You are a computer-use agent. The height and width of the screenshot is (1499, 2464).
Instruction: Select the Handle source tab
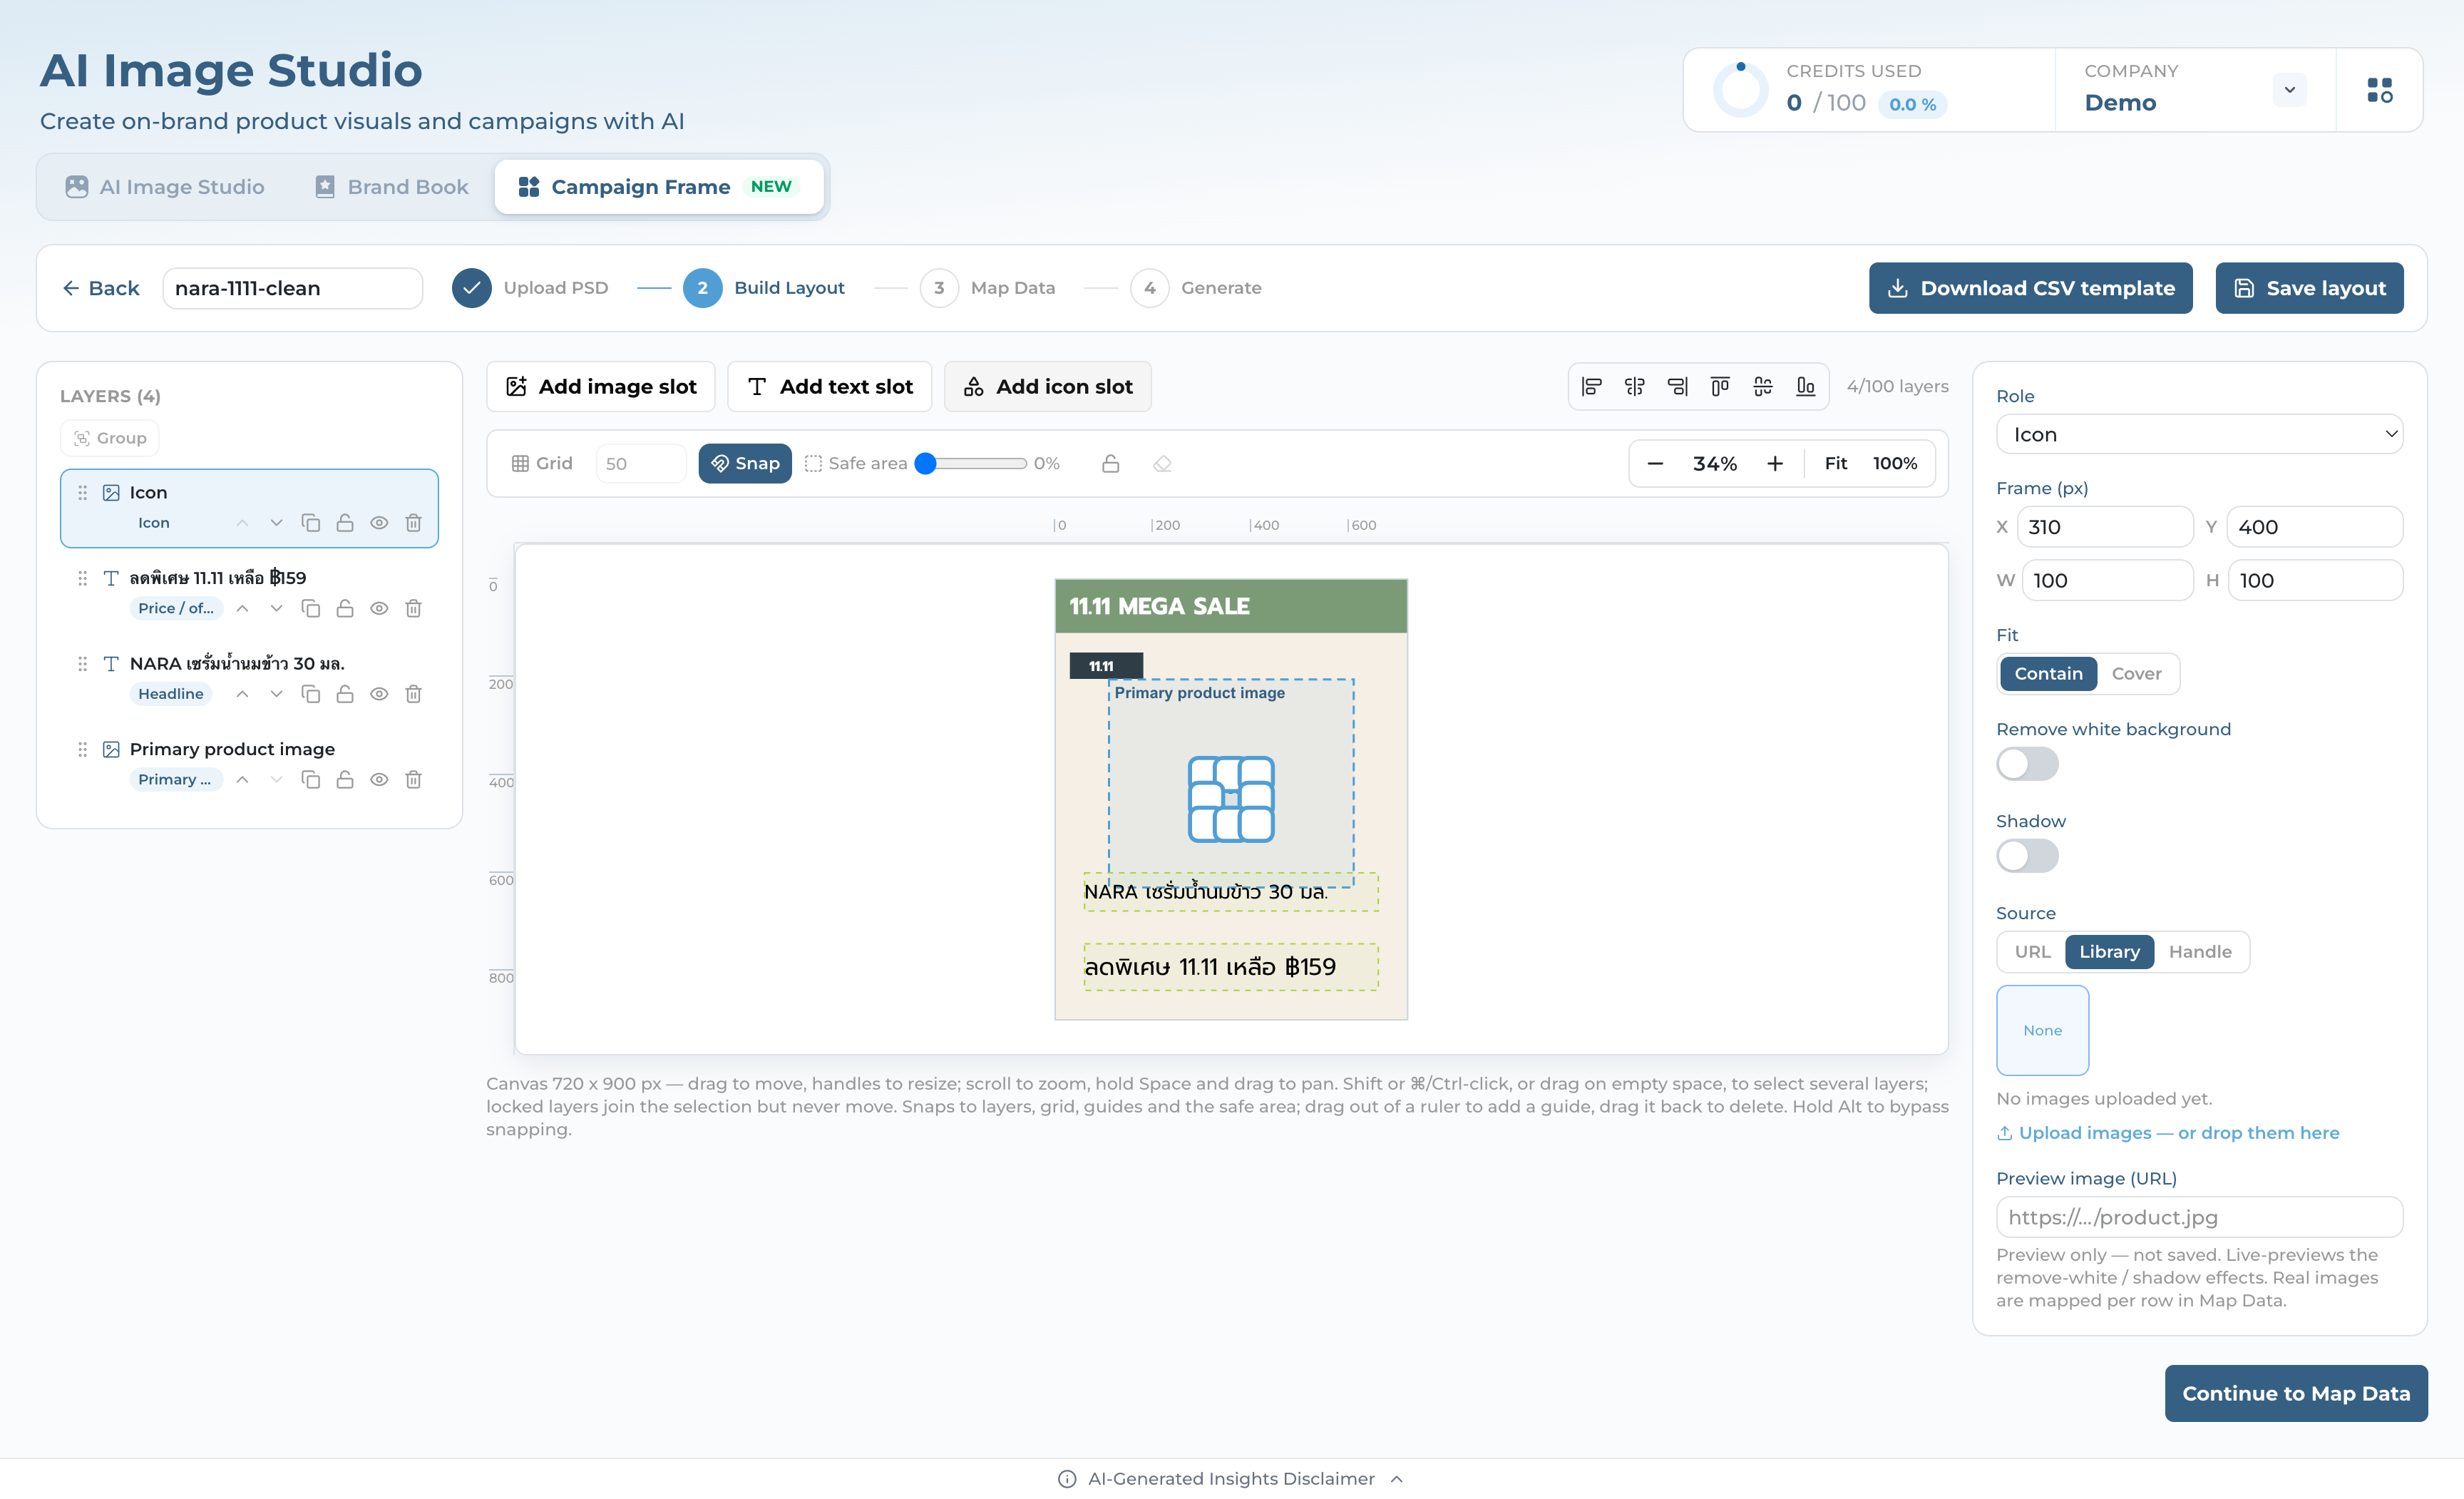pyautogui.click(x=2200, y=952)
